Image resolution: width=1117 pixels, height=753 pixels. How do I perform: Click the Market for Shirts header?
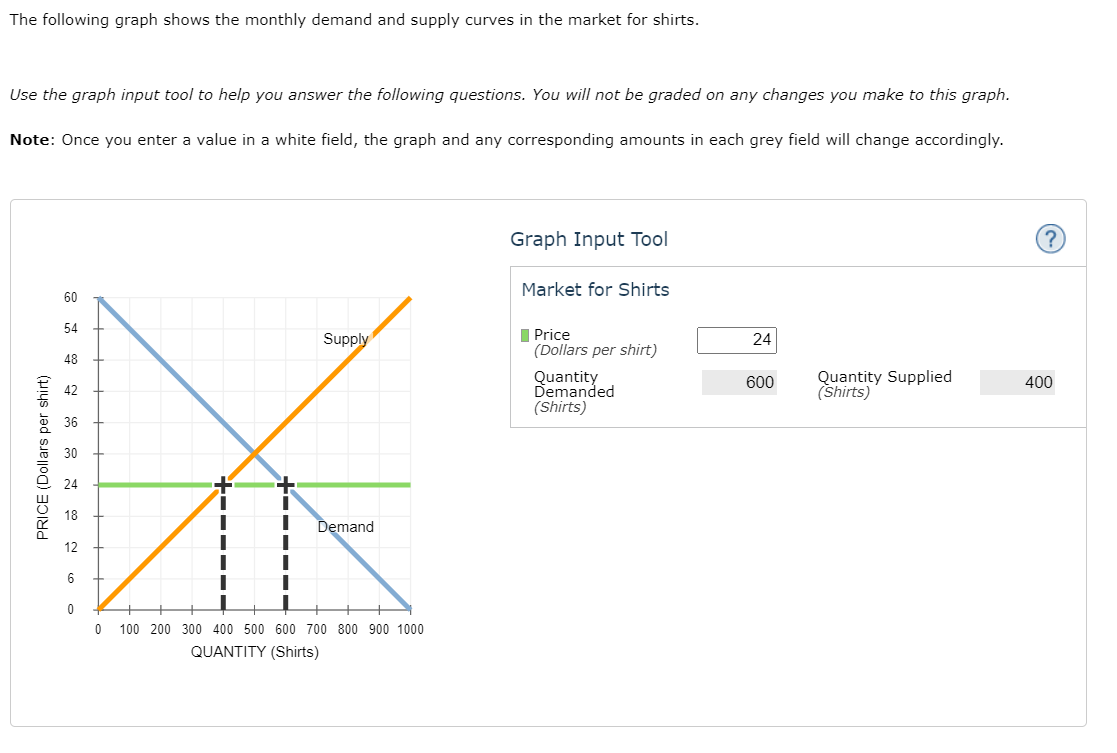(x=595, y=289)
